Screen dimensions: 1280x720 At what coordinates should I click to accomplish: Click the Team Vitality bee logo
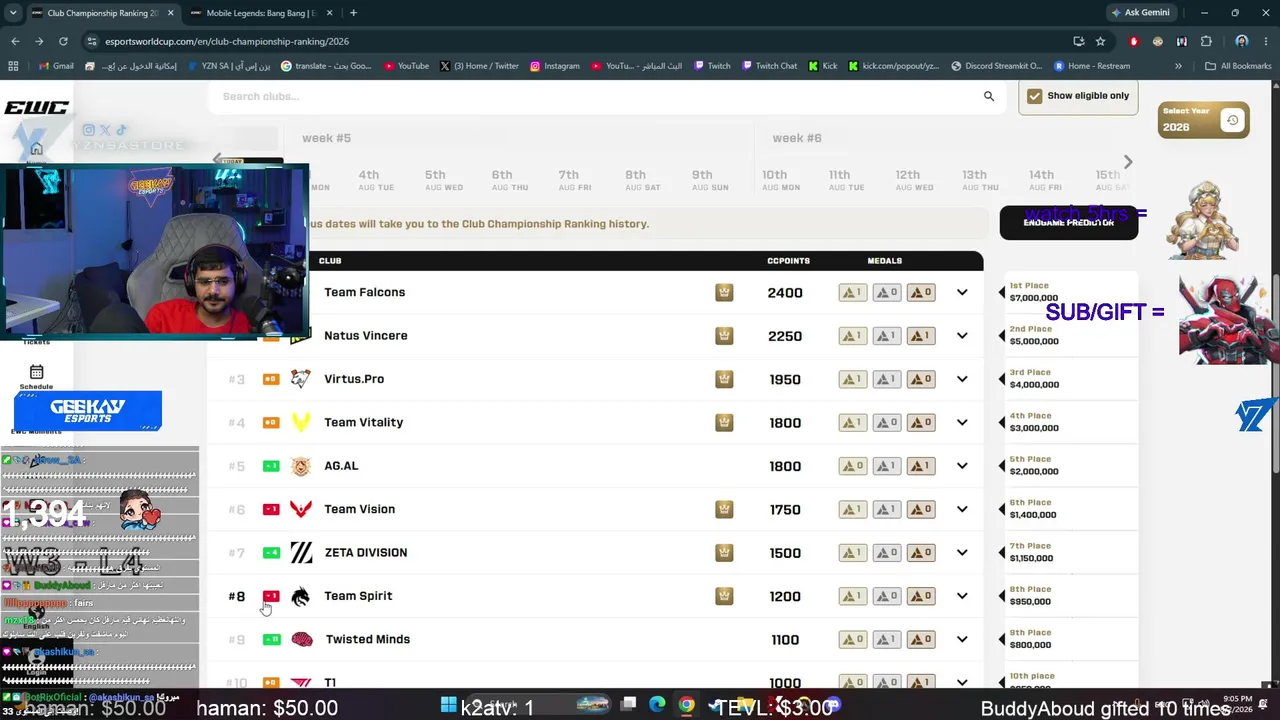[x=300, y=422]
